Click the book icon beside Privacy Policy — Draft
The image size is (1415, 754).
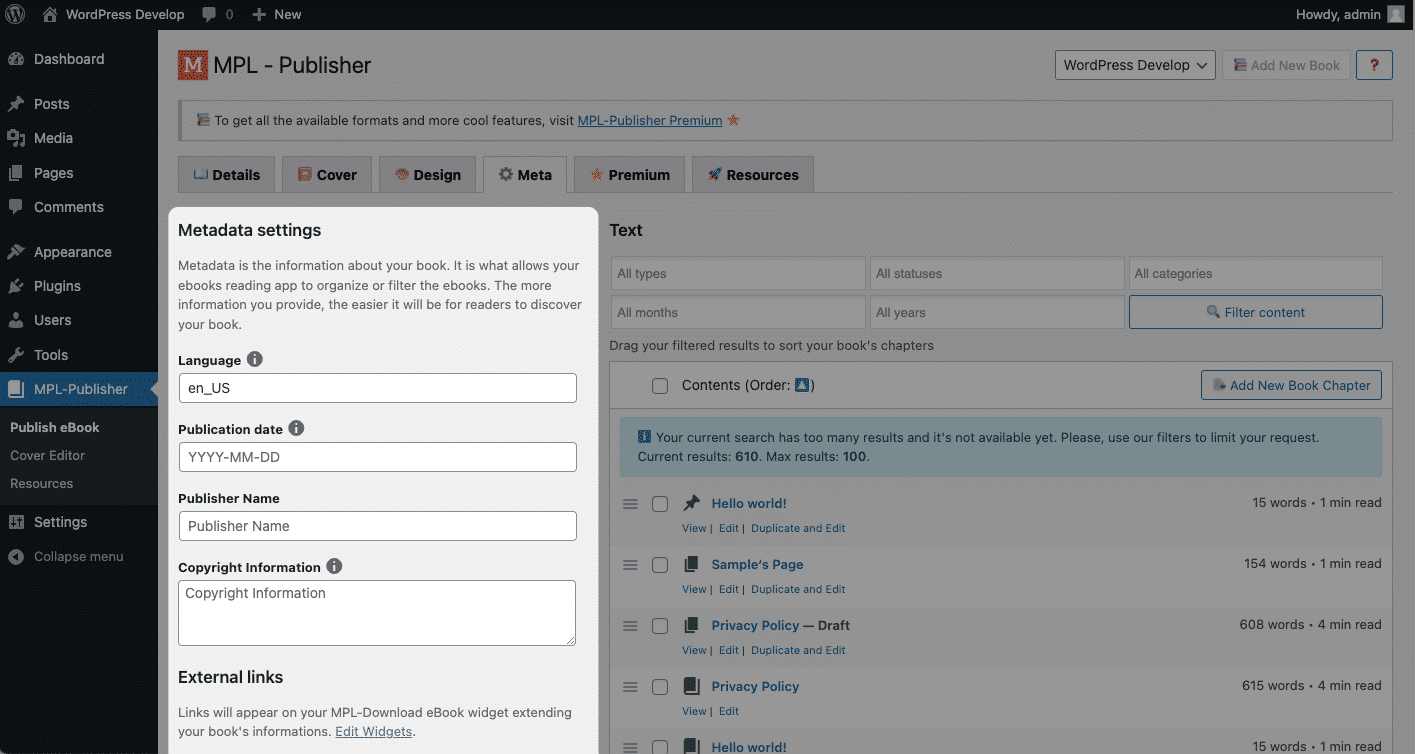point(691,625)
